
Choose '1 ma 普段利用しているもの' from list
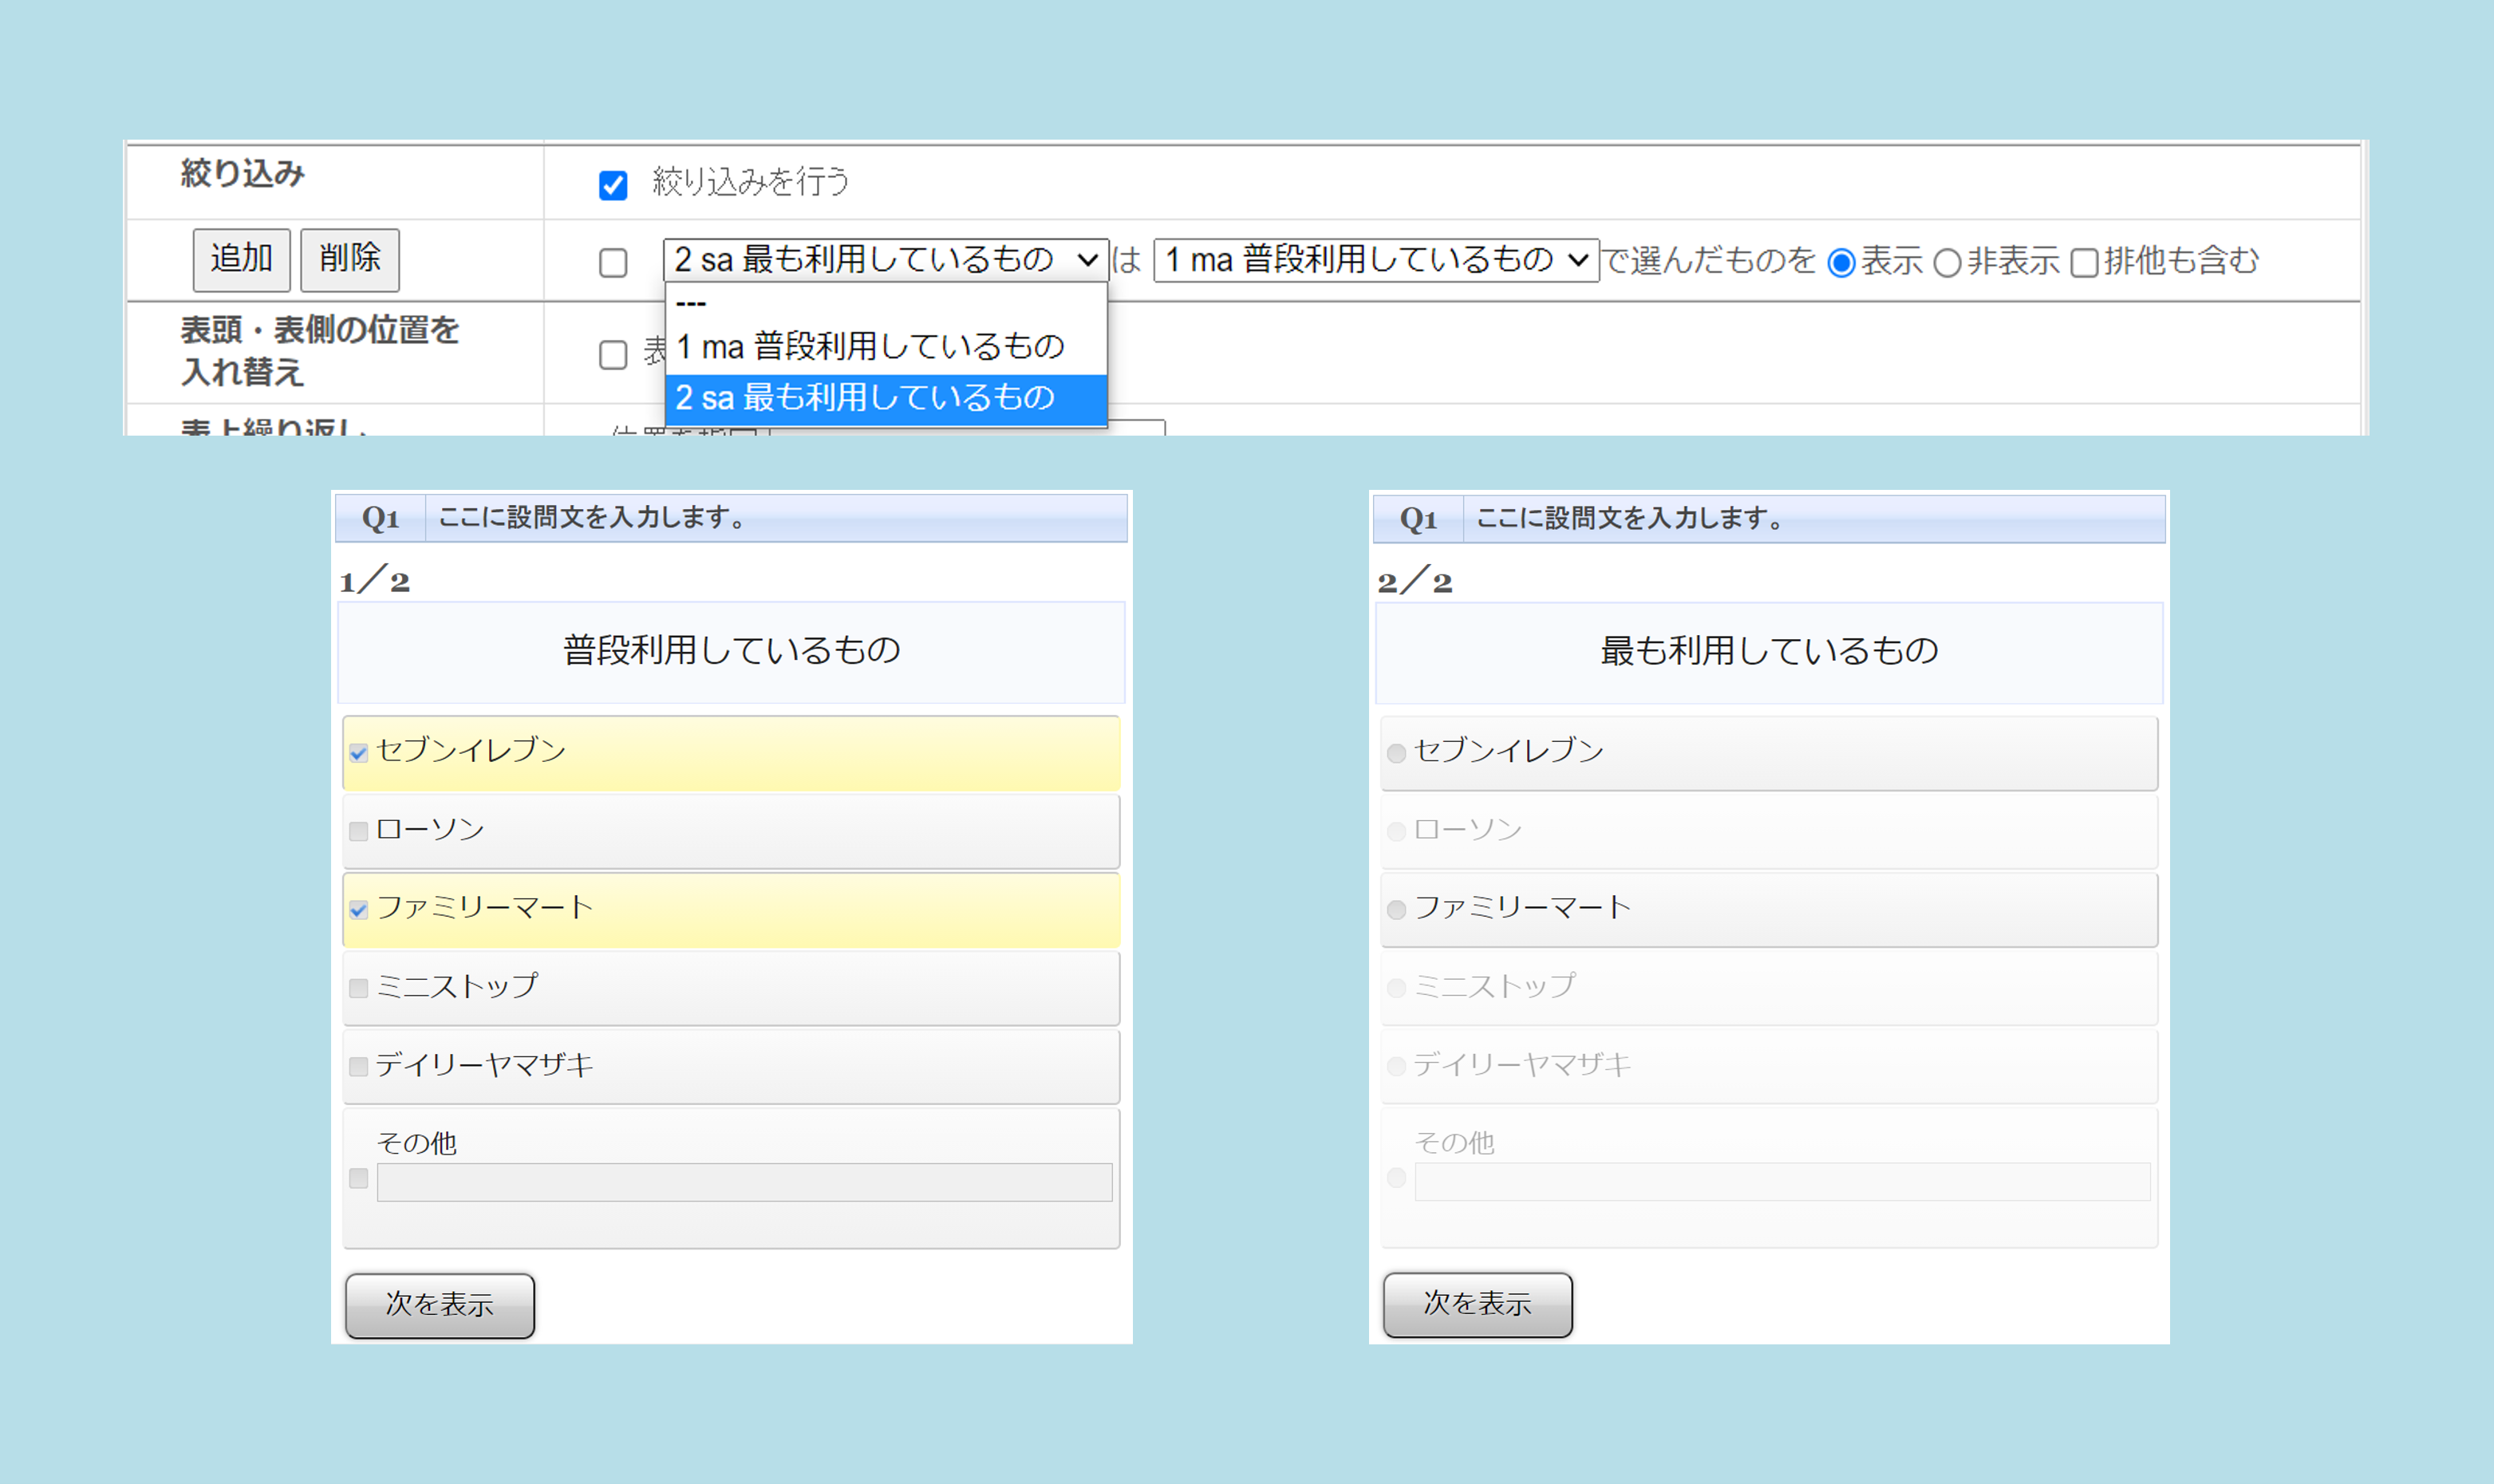885,347
